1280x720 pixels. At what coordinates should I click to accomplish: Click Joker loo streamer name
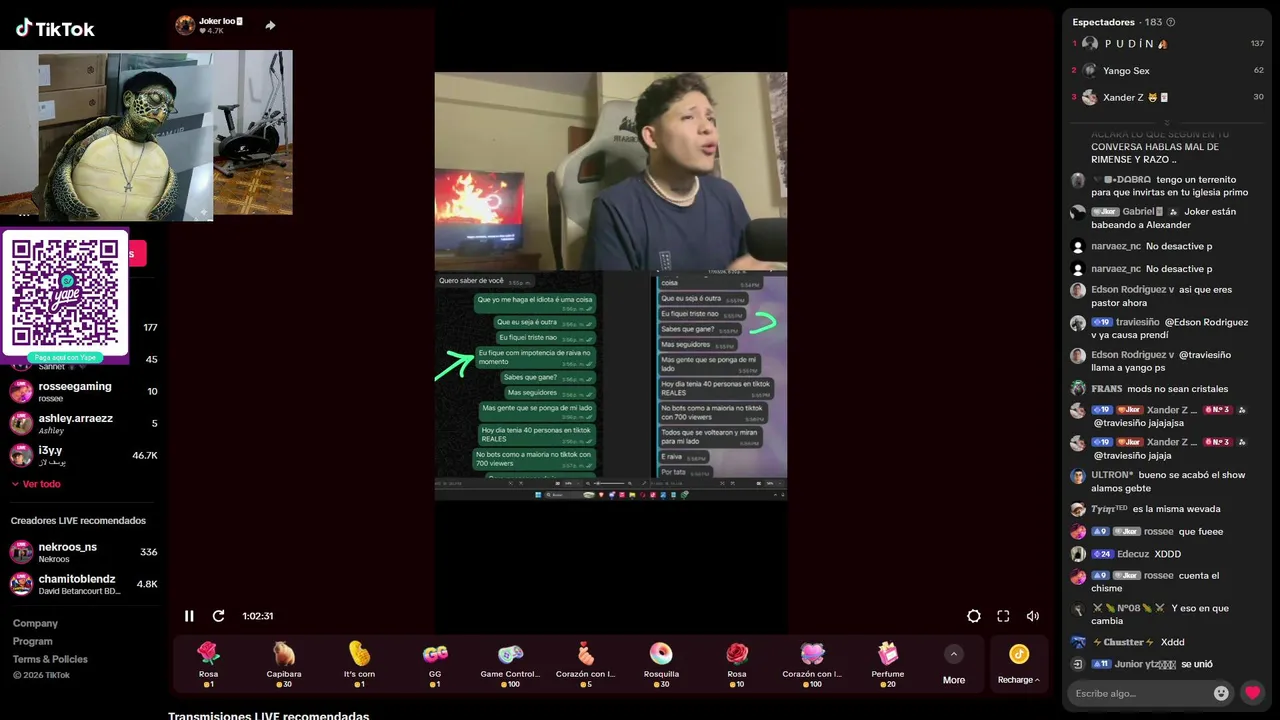pos(220,21)
